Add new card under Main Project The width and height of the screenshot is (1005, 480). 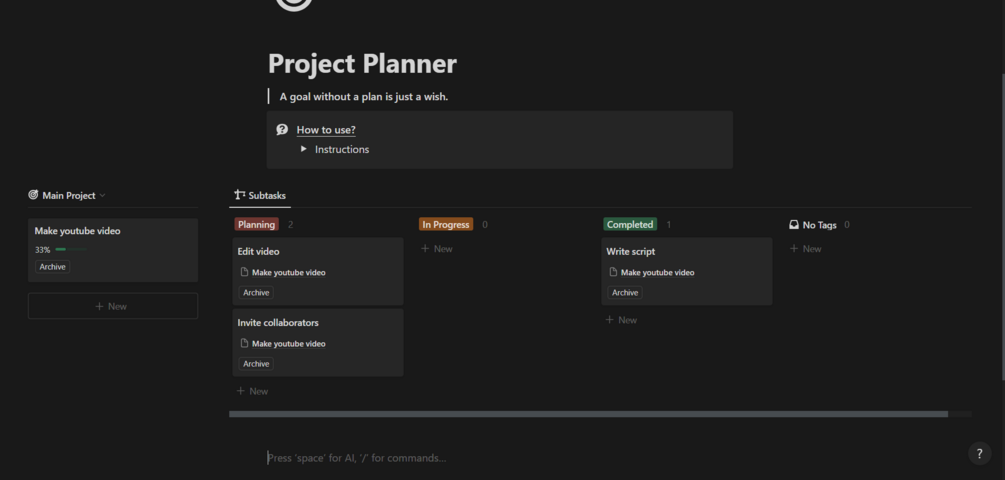[112, 306]
